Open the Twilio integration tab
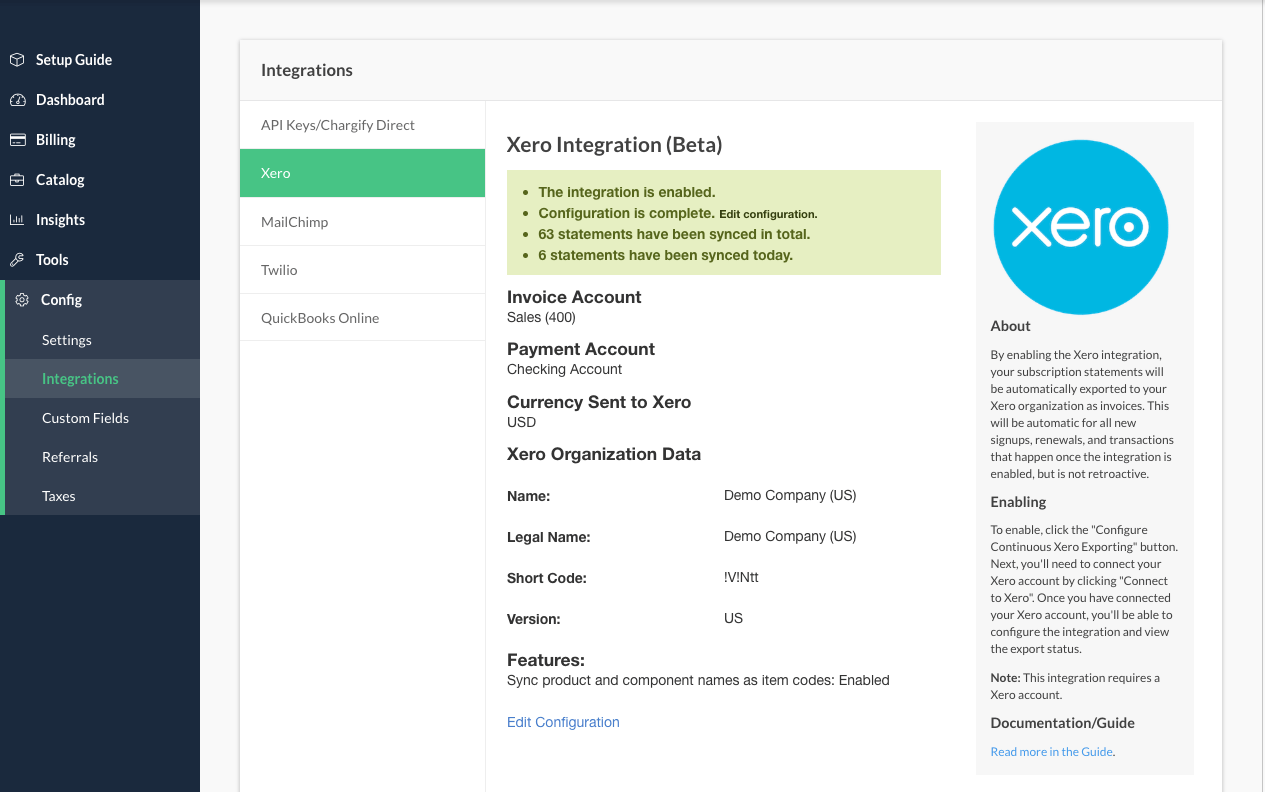 click(279, 270)
